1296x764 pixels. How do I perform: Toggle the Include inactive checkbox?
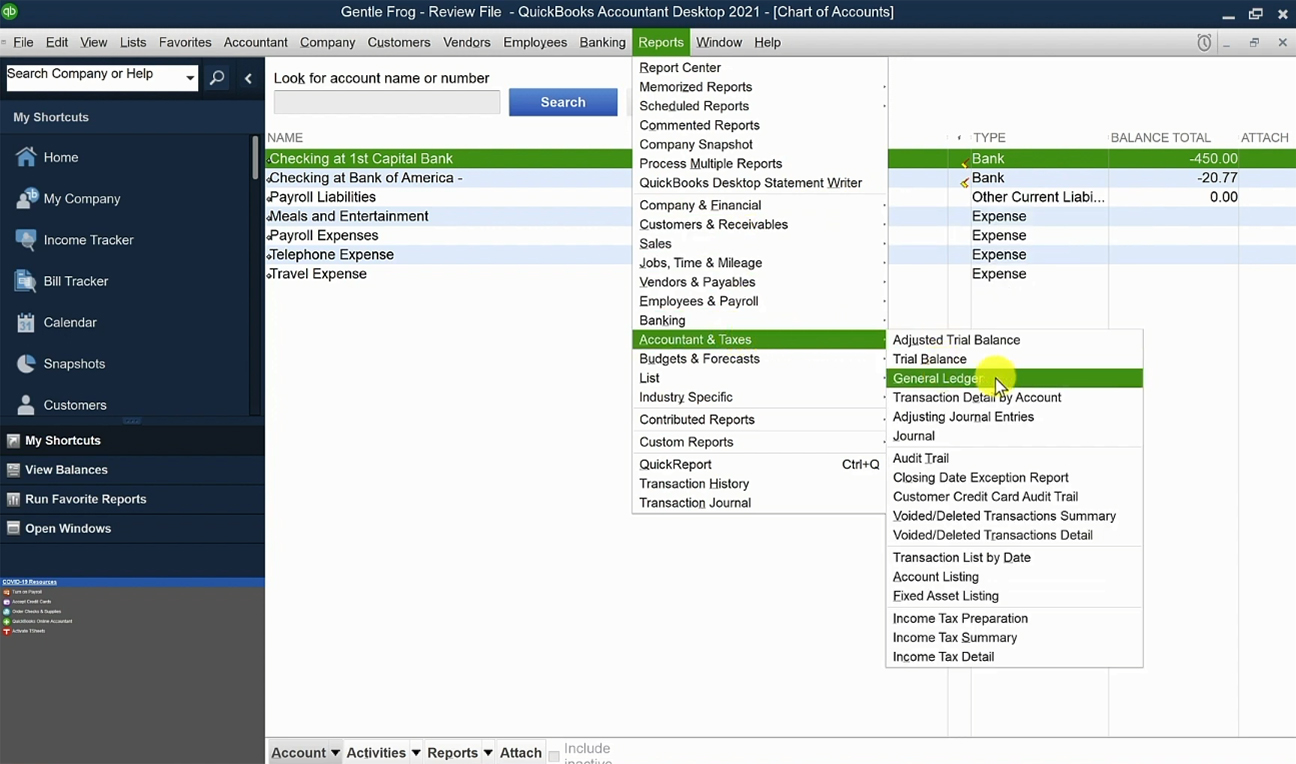(x=554, y=756)
